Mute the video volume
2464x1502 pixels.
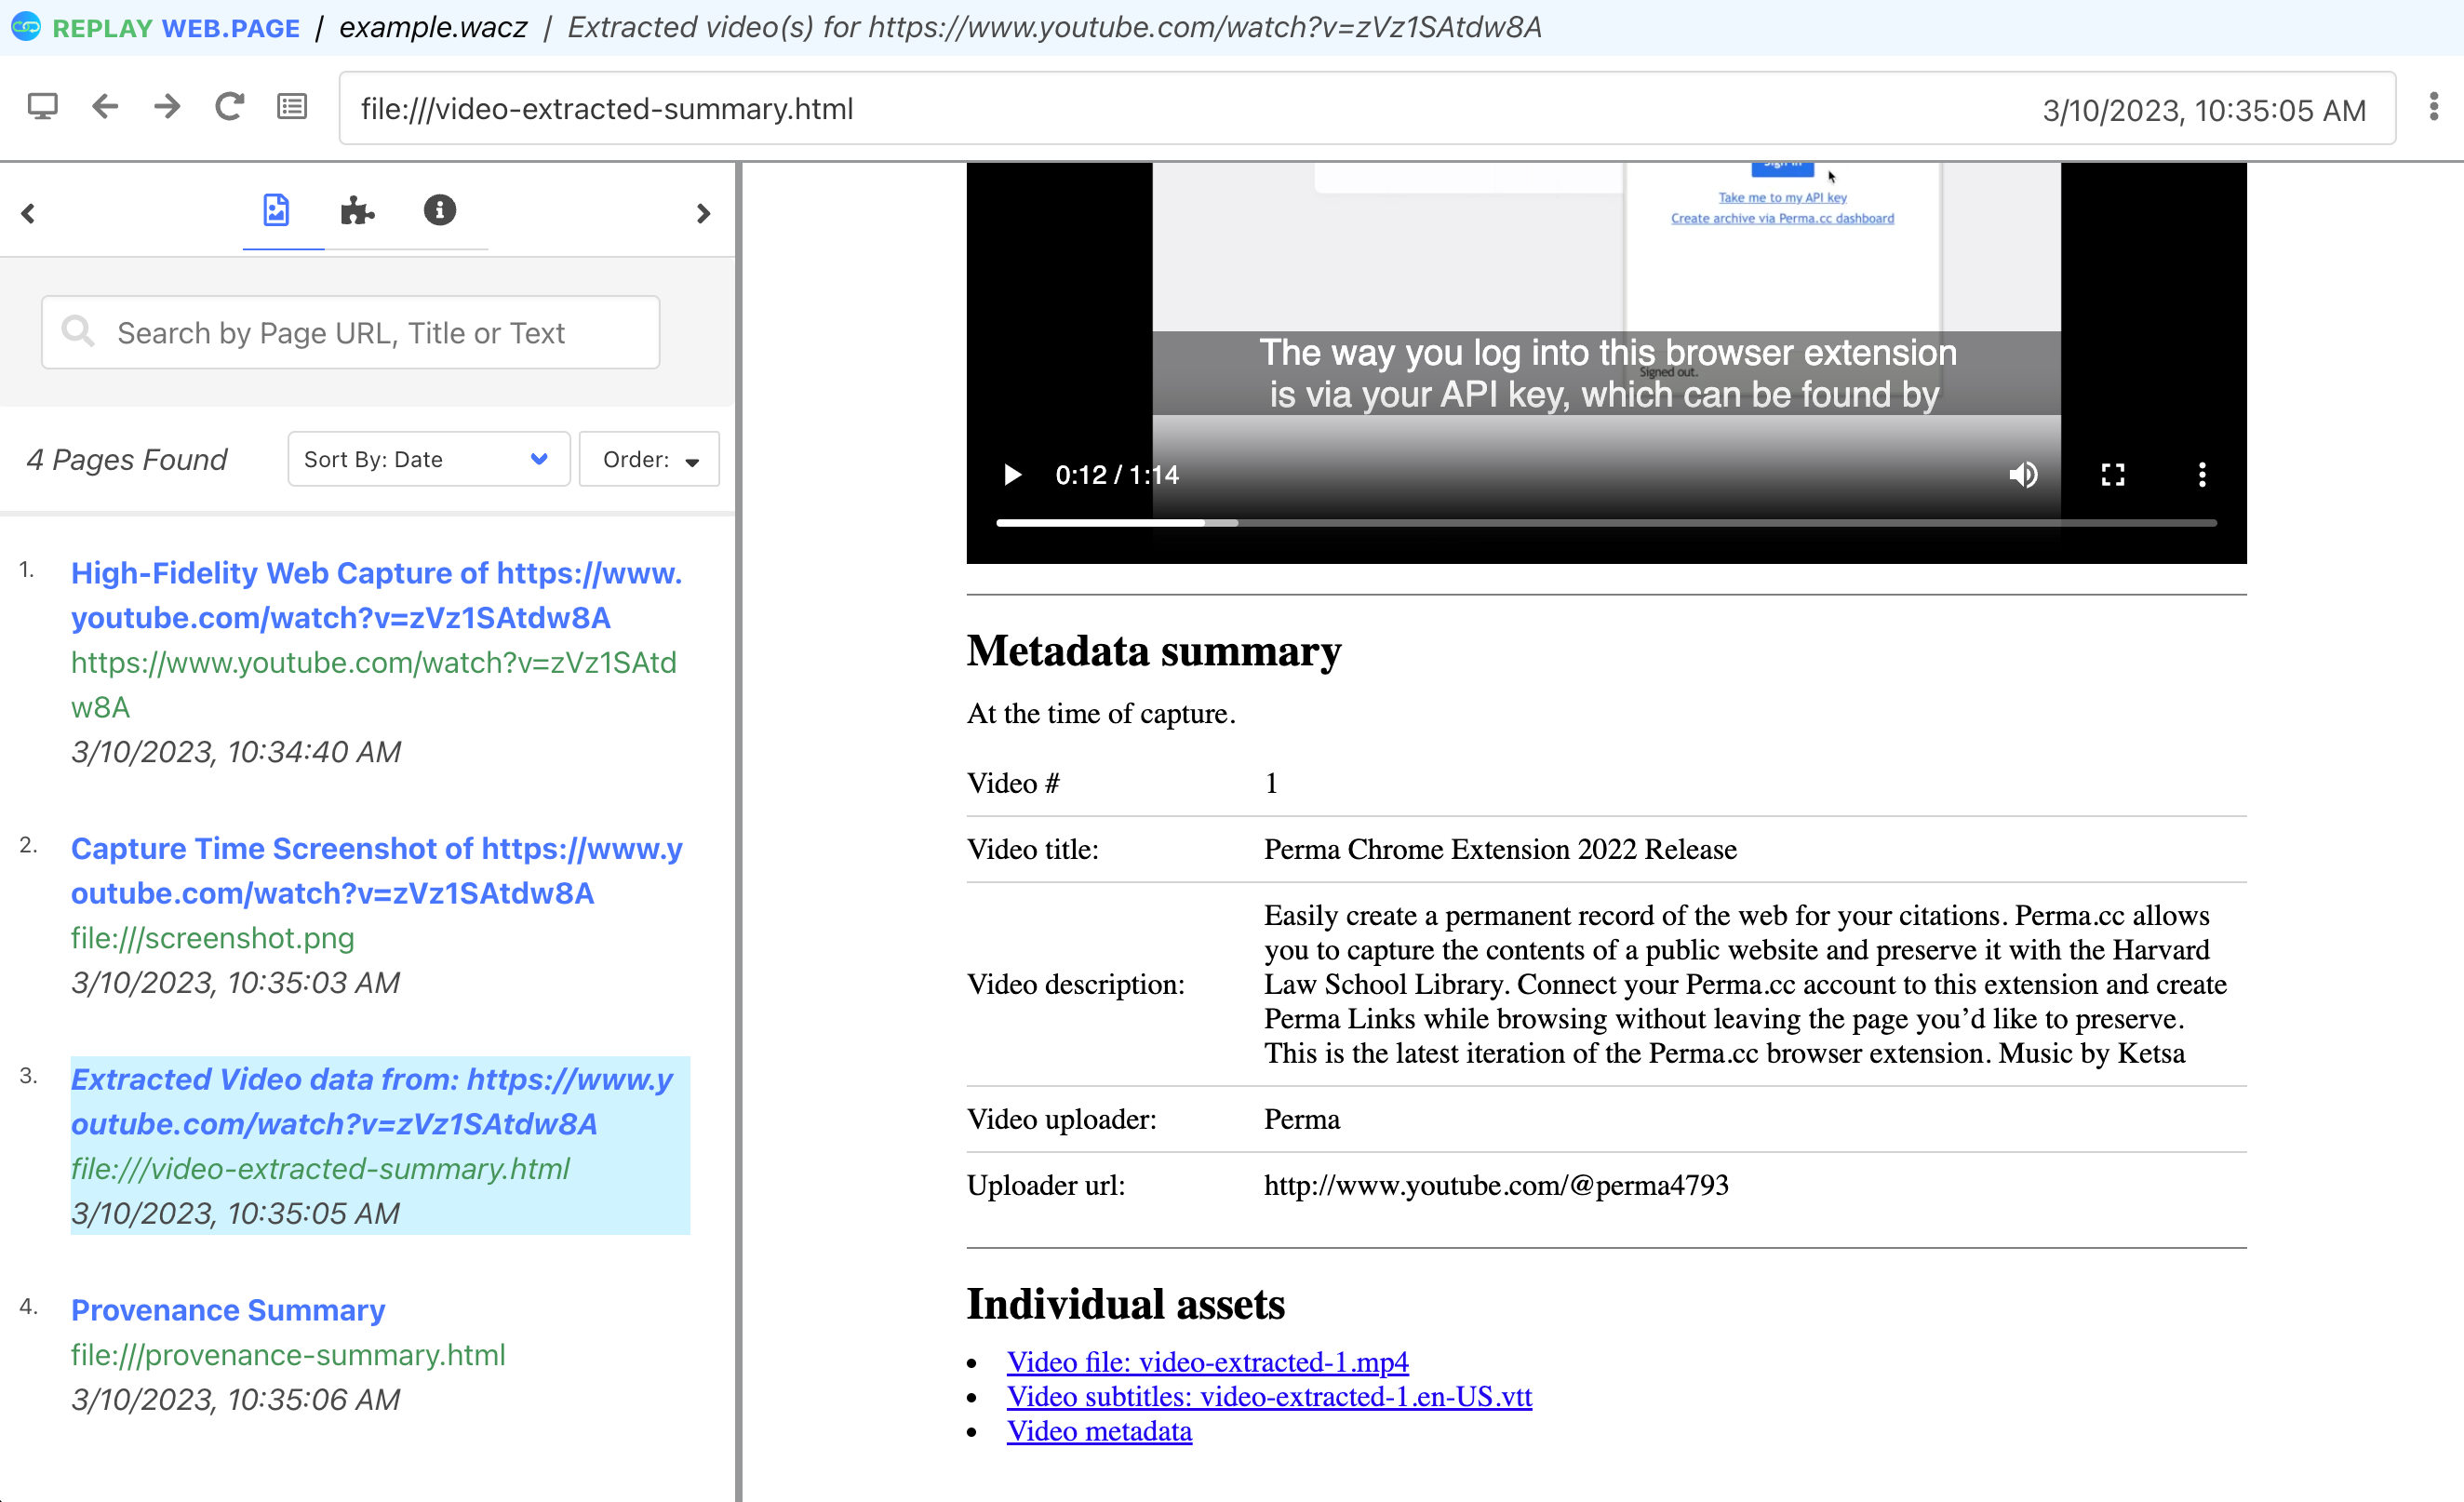pyautogui.click(x=2022, y=475)
